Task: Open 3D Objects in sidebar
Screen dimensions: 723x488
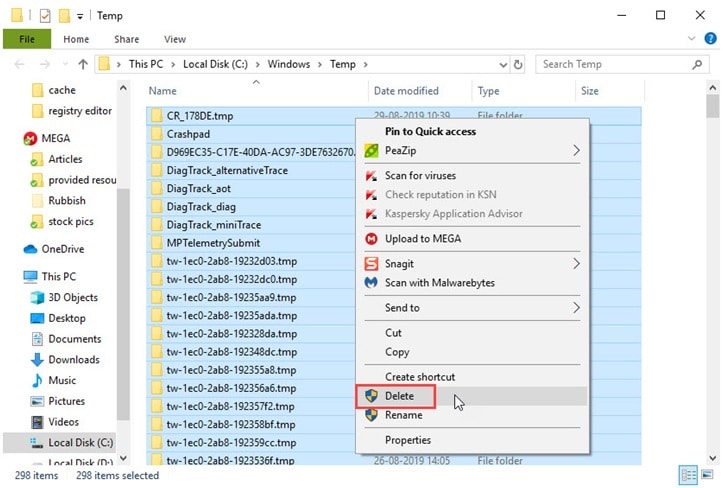Action: pyautogui.click(x=73, y=298)
